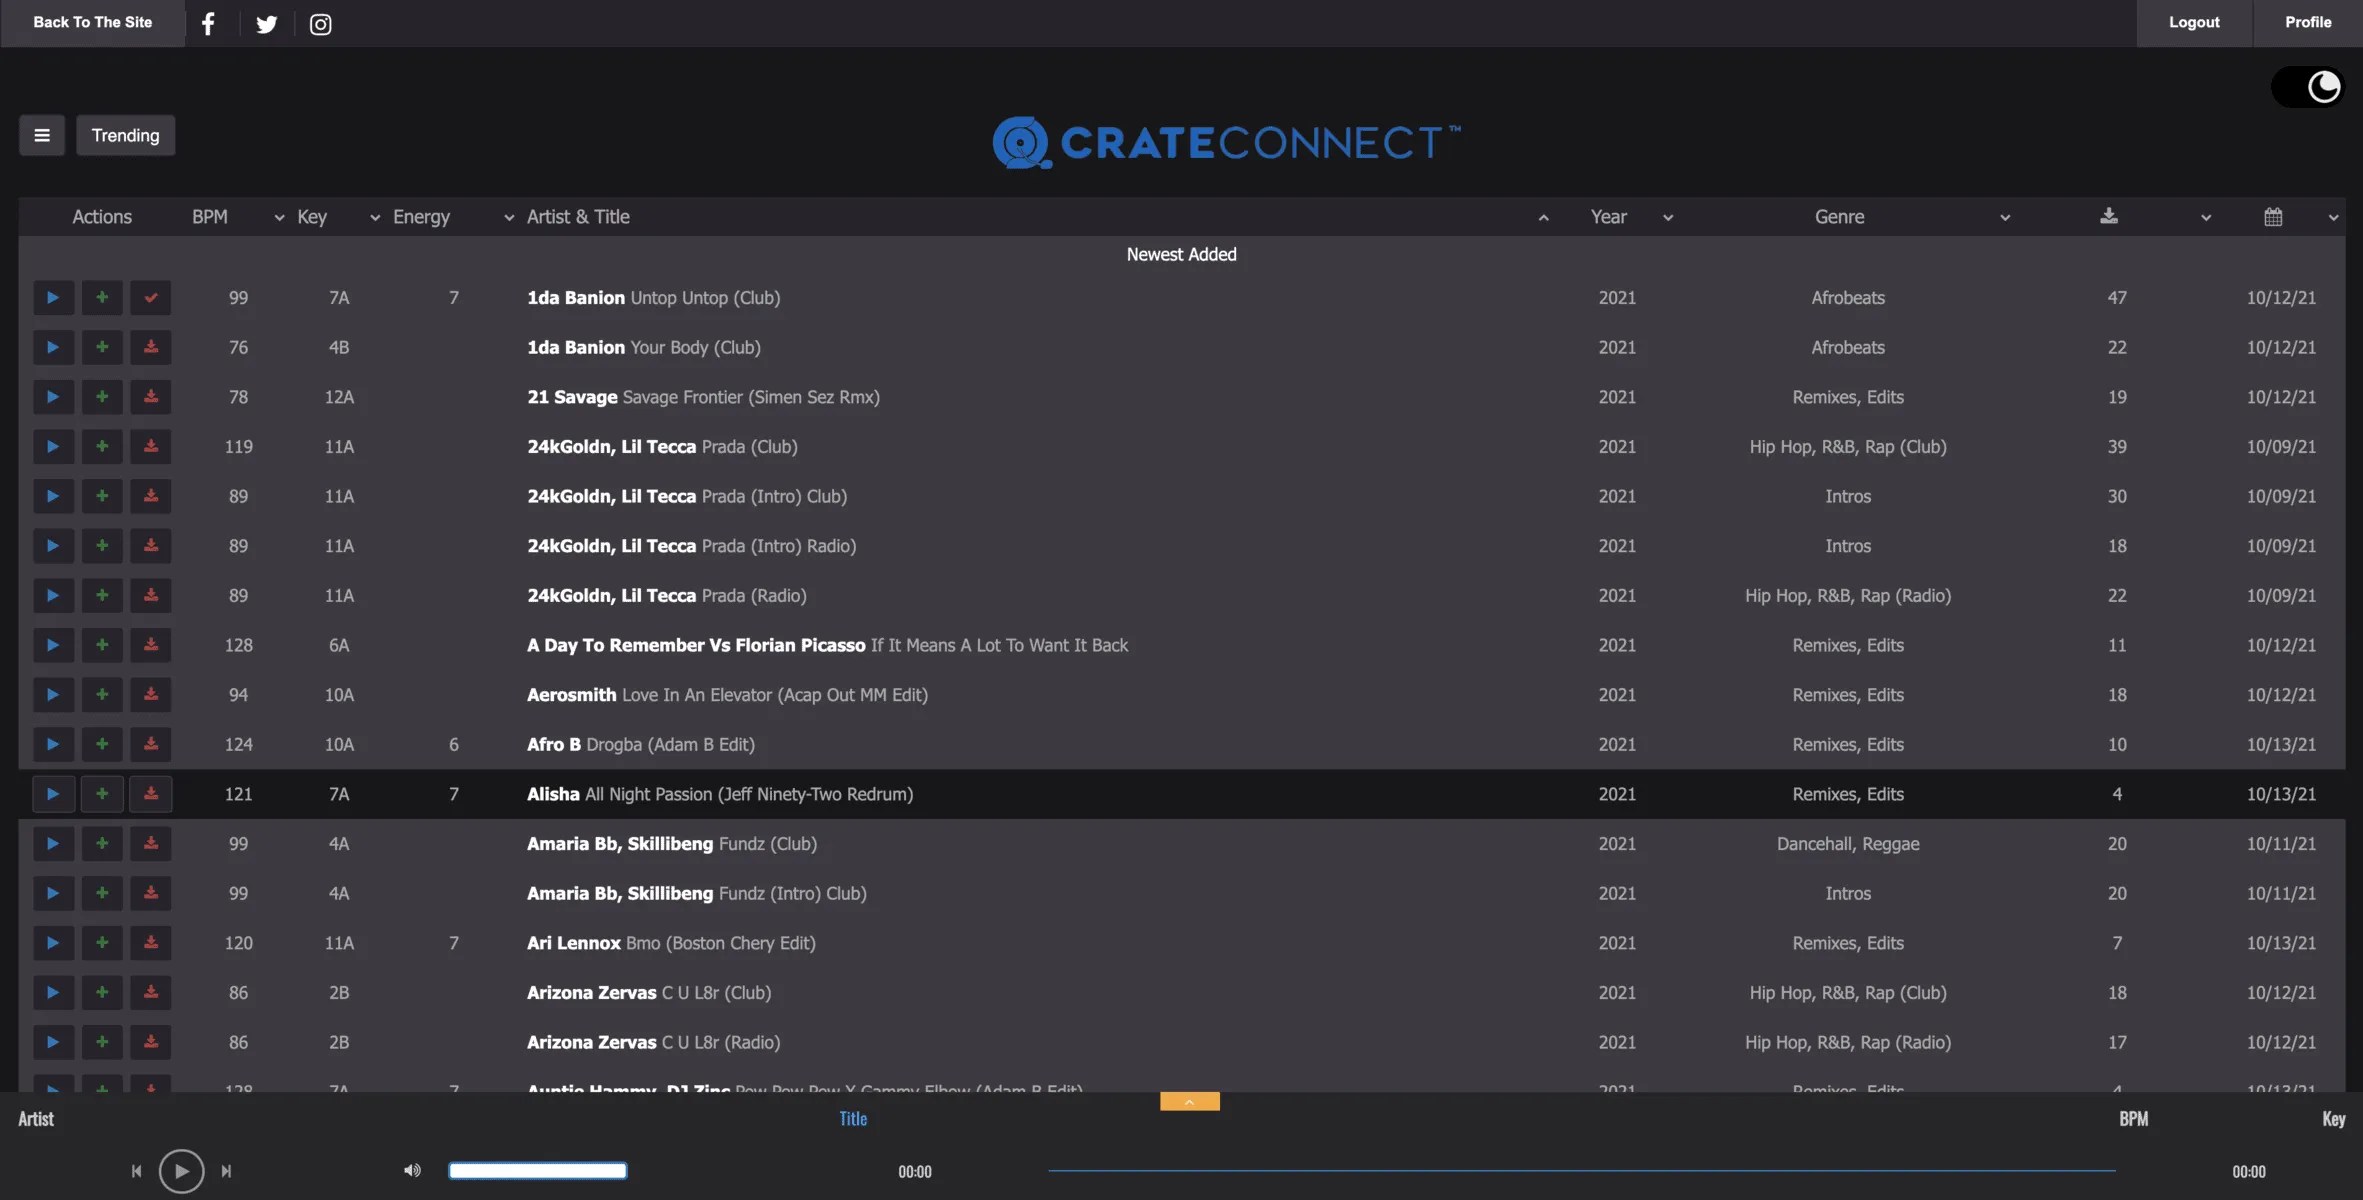Toggle the downloaded checkmark on "Untop Untop (Club)"
Viewport: 2363px width, 1200px height.
[x=151, y=297]
